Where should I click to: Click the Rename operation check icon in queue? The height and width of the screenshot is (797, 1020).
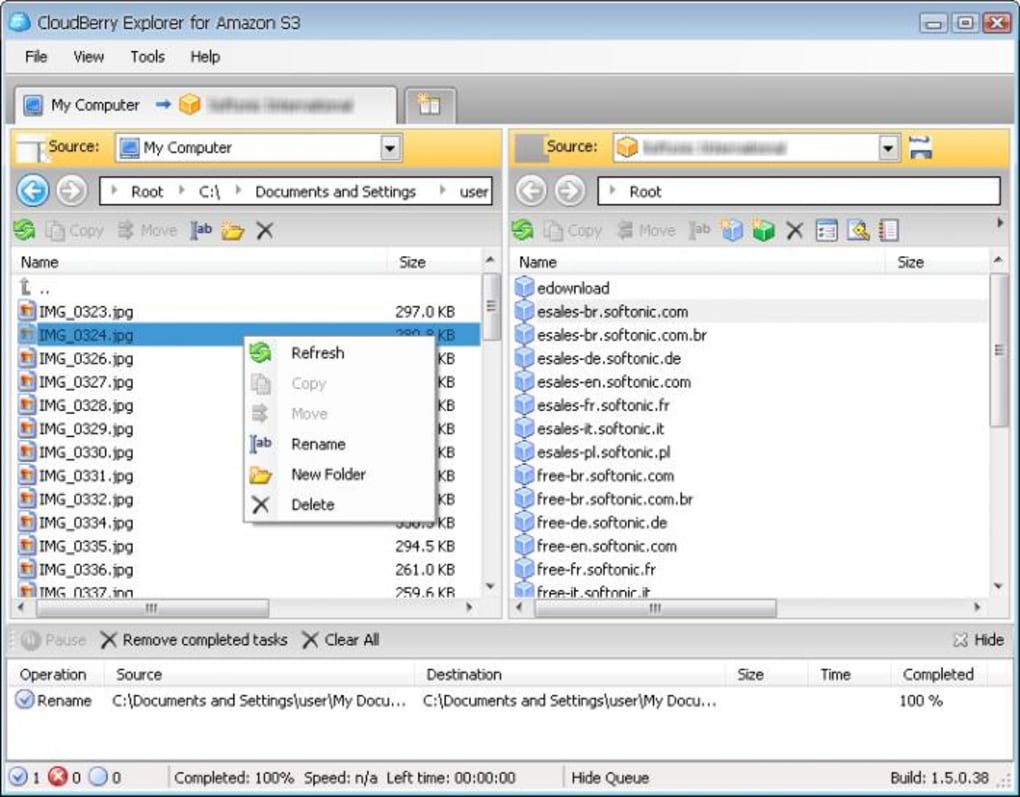click(25, 700)
